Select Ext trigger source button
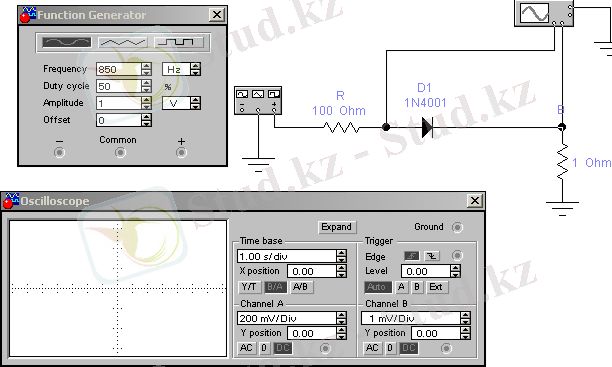 436,287
